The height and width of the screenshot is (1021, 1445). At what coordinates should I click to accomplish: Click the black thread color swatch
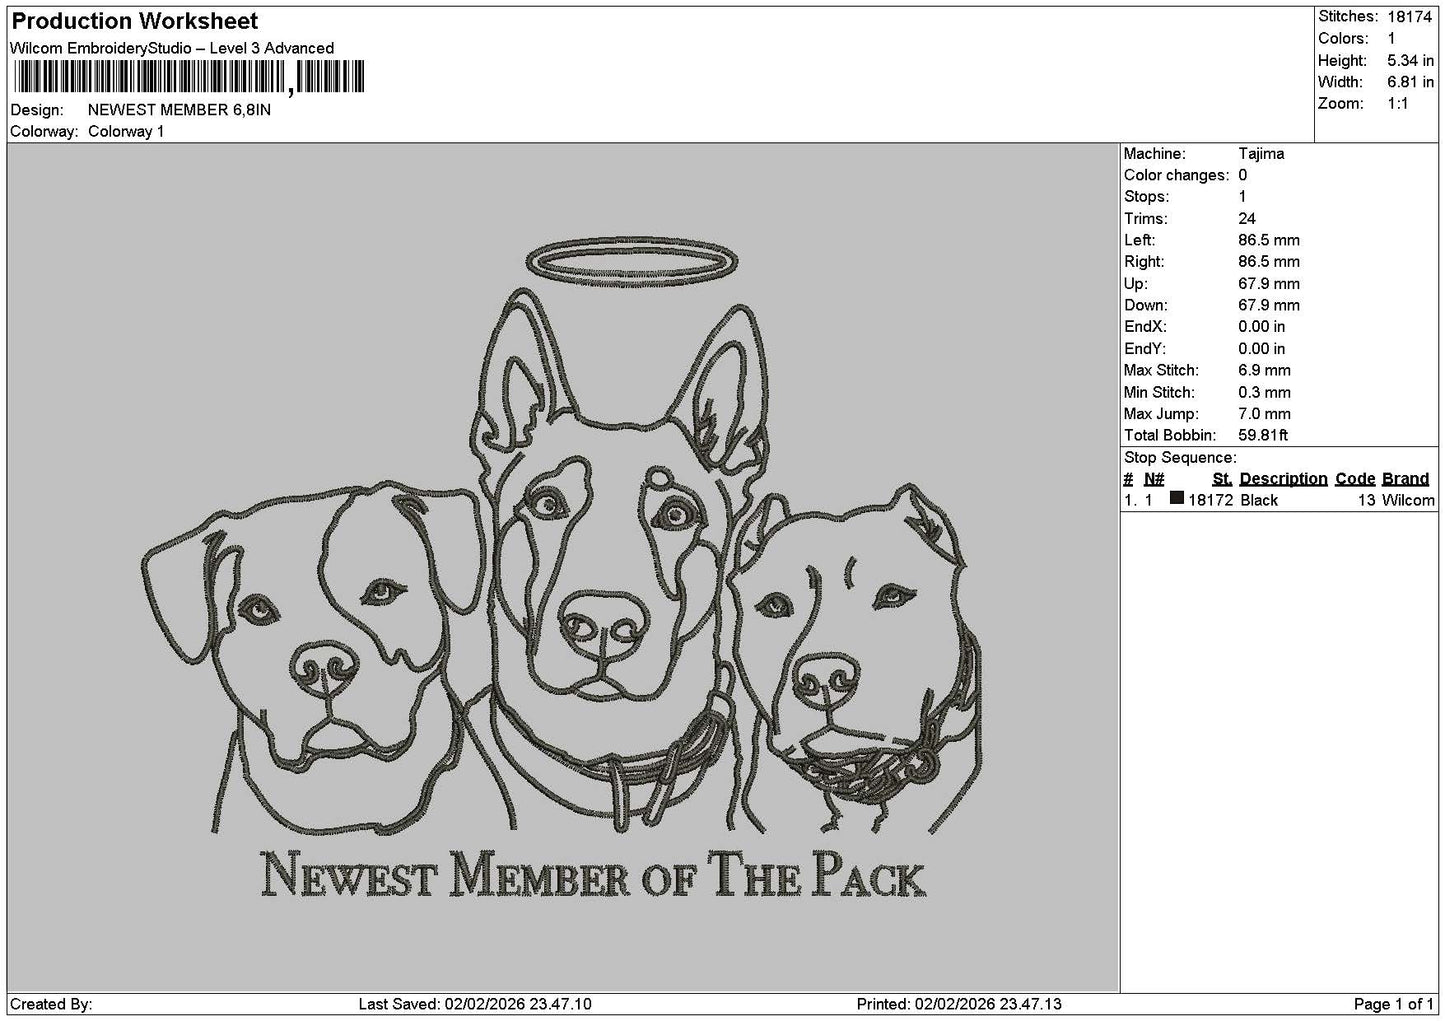click(x=1176, y=498)
